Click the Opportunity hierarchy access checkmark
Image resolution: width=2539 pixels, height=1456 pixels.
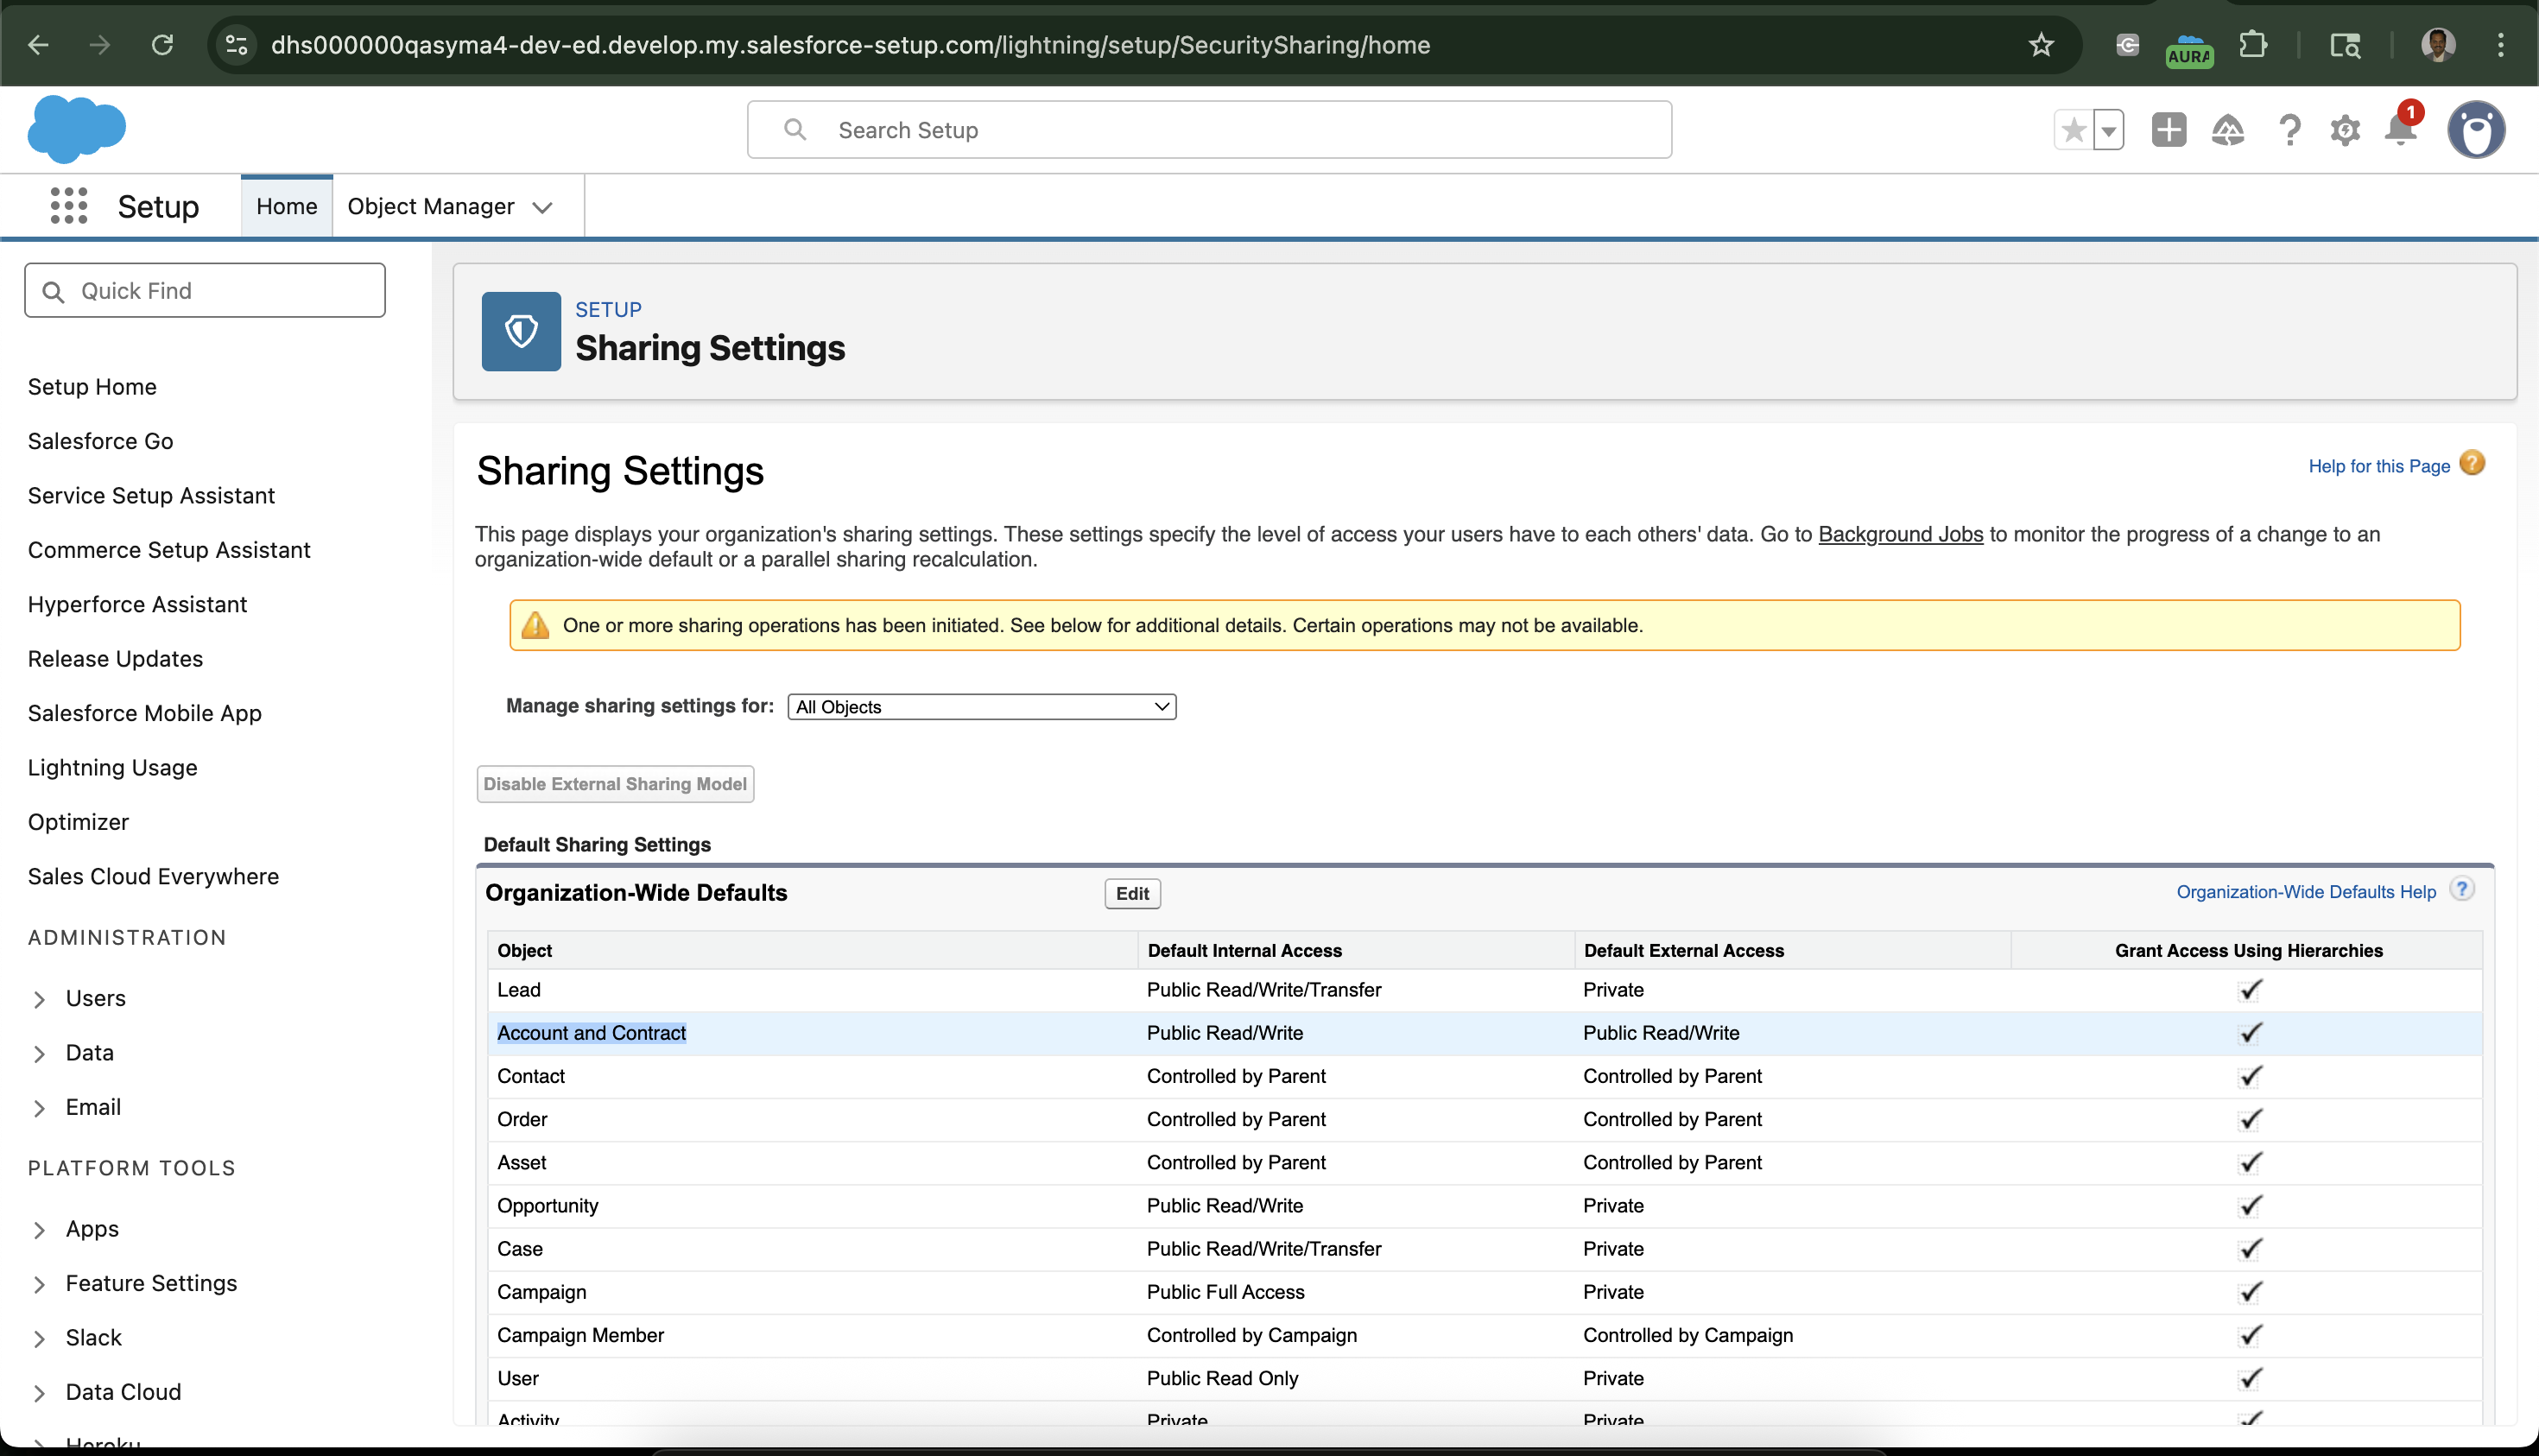click(2249, 1206)
